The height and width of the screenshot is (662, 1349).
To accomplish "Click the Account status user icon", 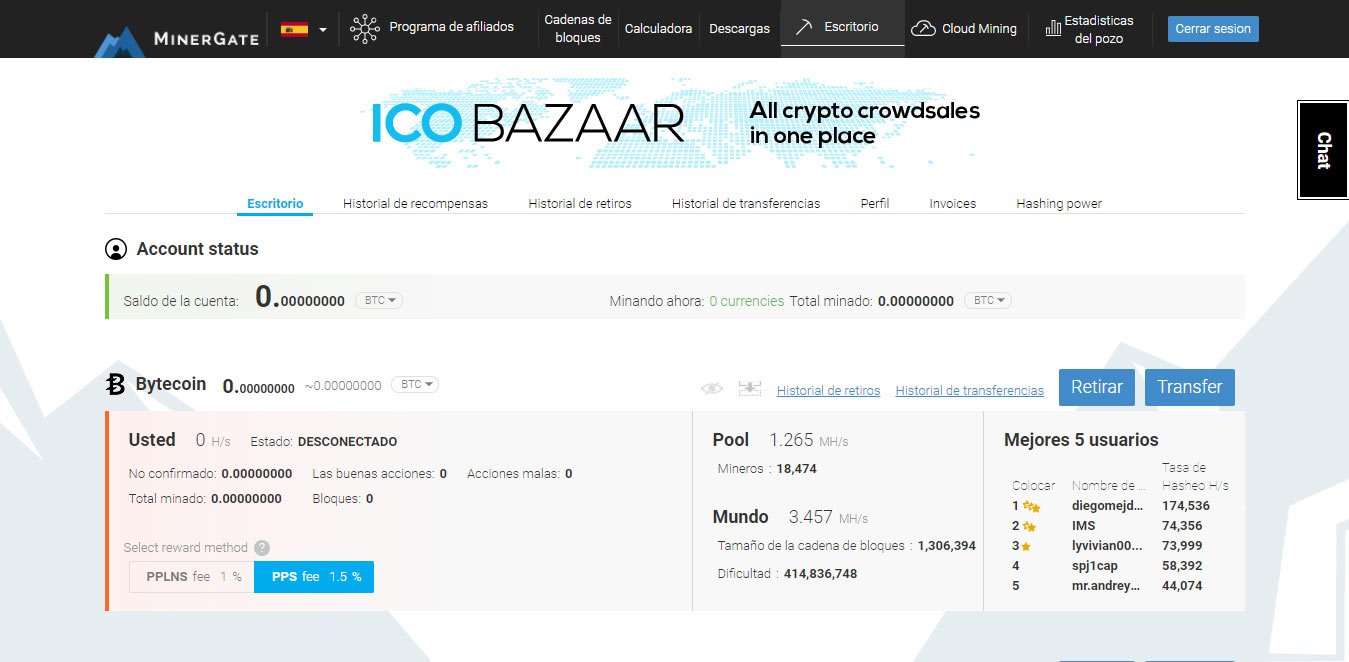I will tap(117, 249).
